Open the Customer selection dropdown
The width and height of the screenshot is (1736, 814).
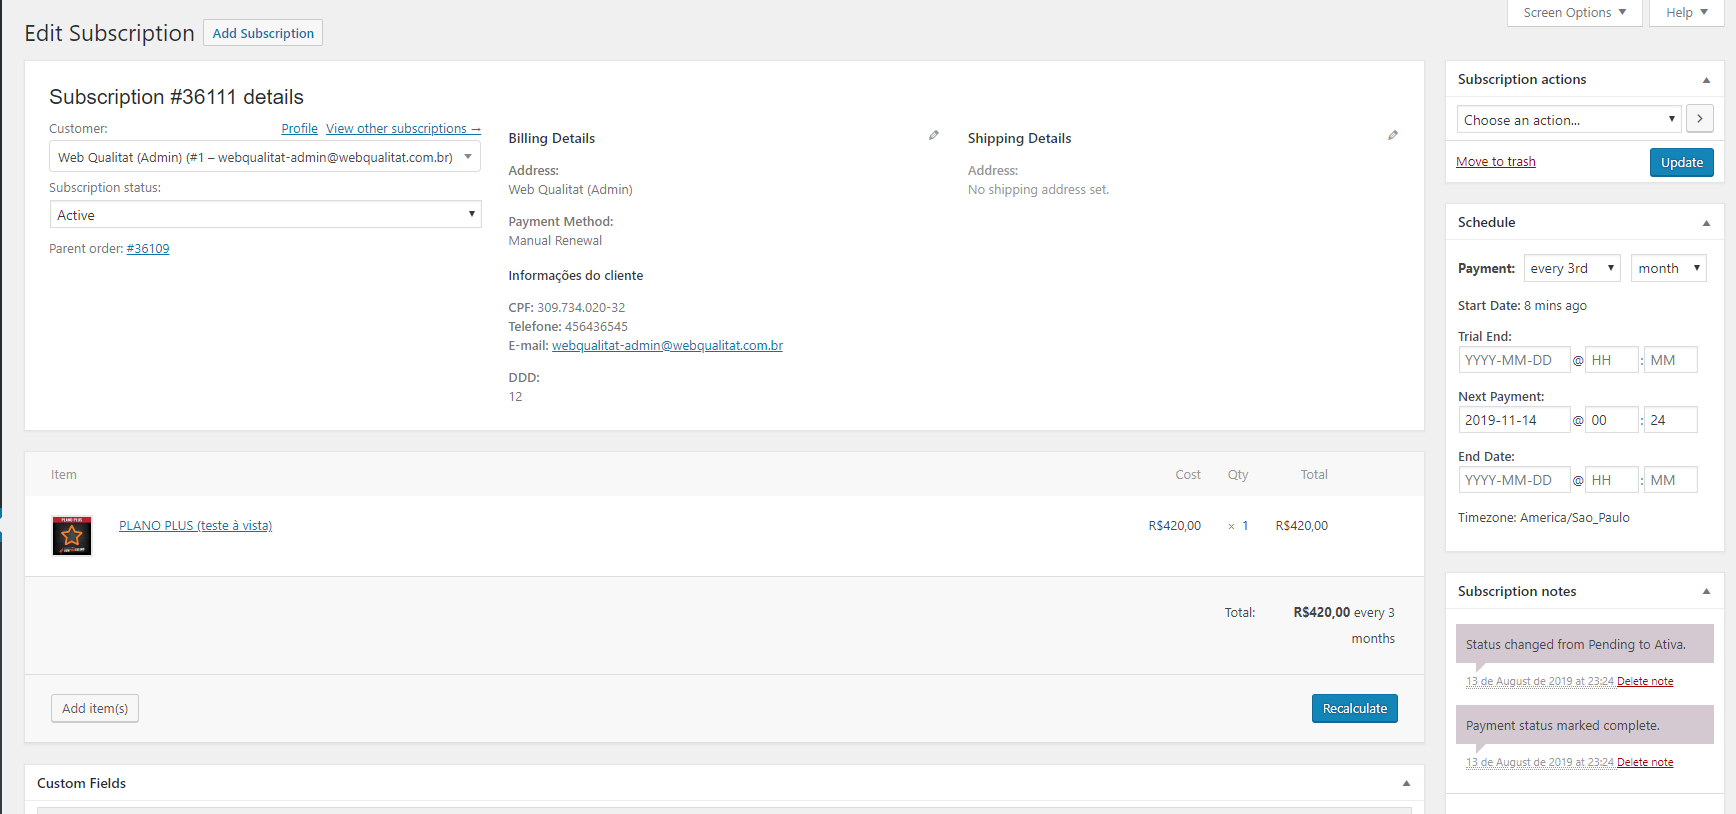click(265, 157)
